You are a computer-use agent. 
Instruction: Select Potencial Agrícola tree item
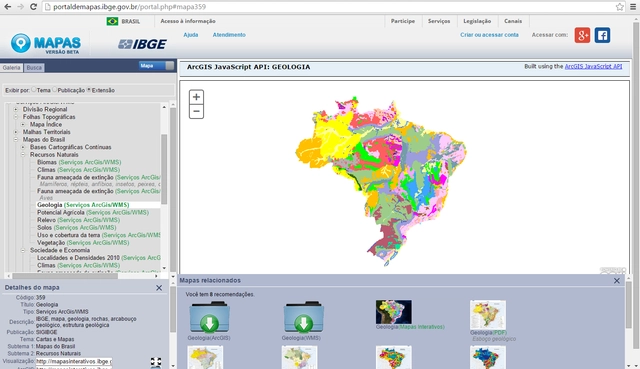93,212
